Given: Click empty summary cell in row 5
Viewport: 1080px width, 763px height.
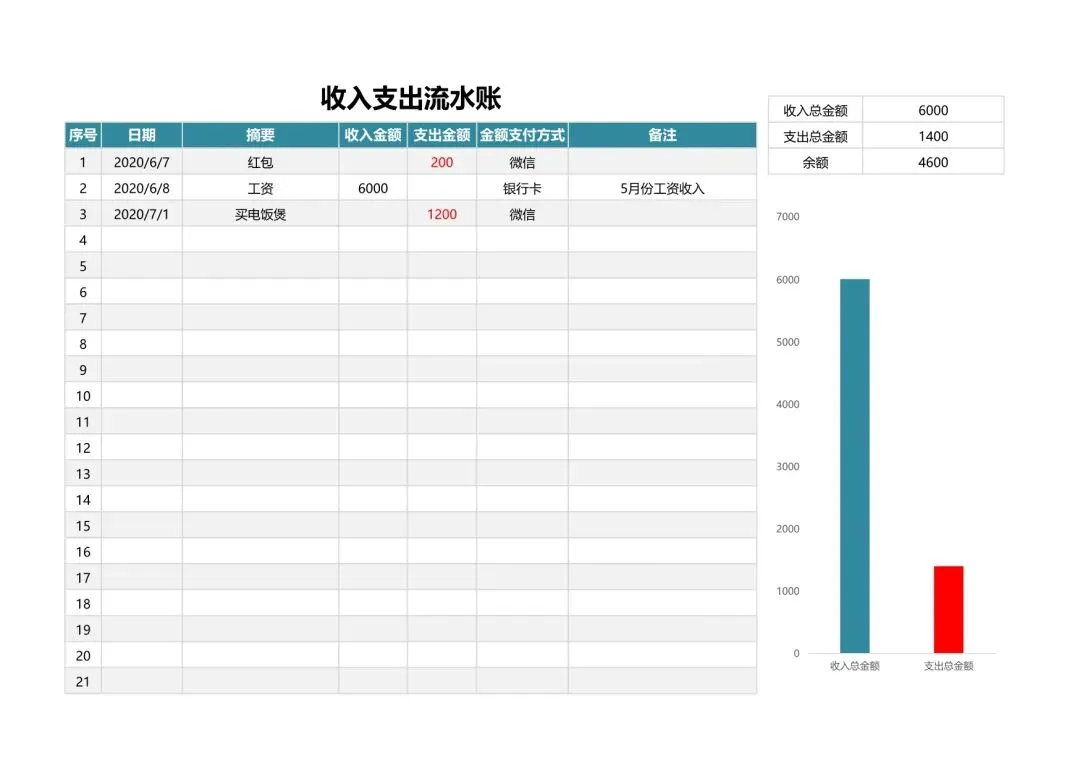Looking at the screenshot, I should click(260, 266).
